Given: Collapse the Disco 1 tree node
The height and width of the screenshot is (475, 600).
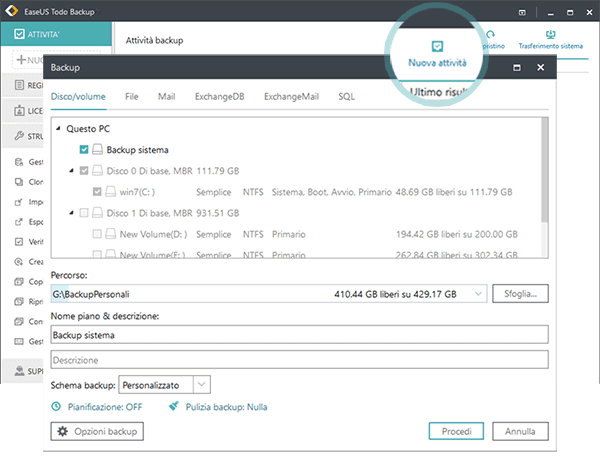Looking at the screenshot, I should 71,212.
